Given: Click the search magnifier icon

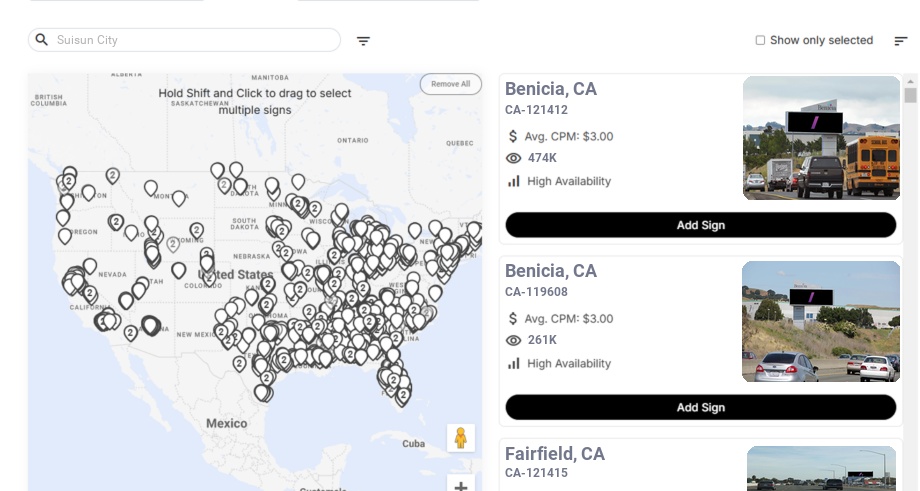Looking at the screenshot, I should tap(42, 40).
